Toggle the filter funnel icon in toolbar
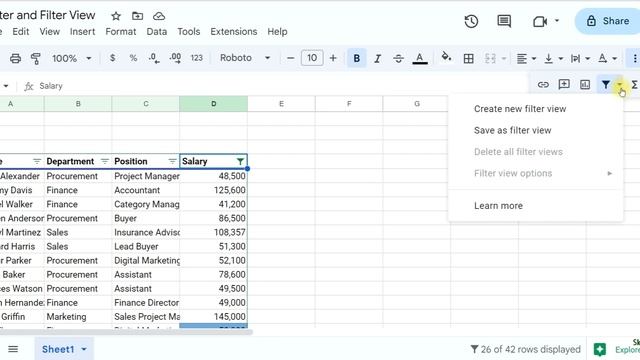 click(x=606, y=84)
